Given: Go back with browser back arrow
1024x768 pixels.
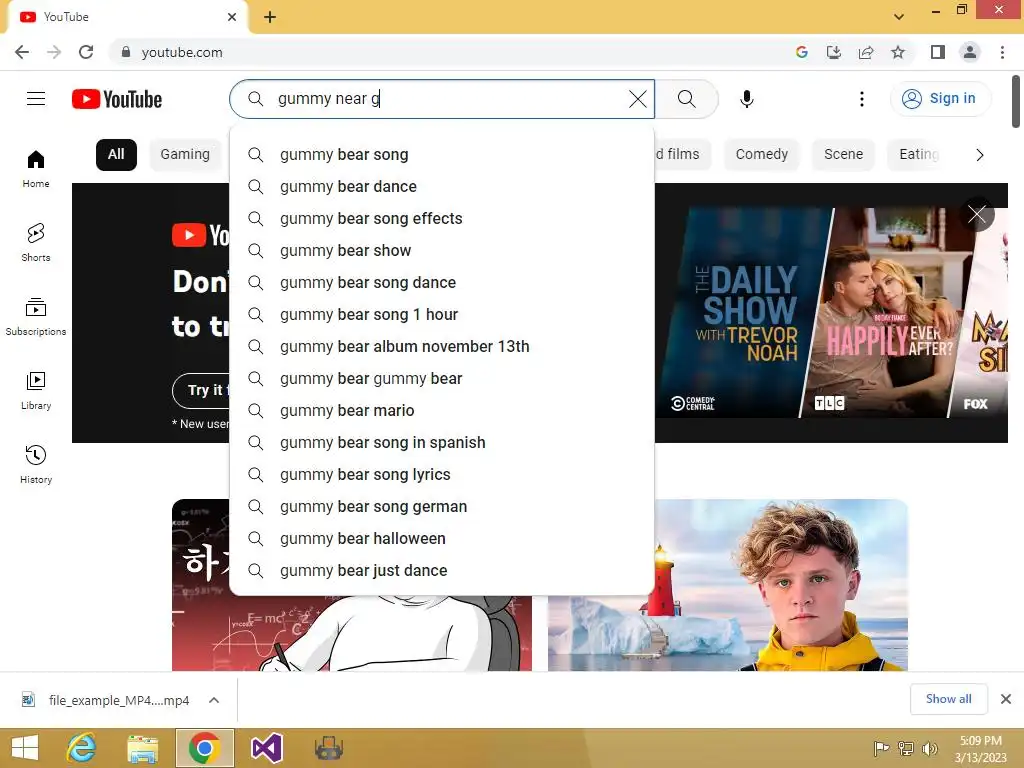Looking at the screenshot, I should pos(22,52).
